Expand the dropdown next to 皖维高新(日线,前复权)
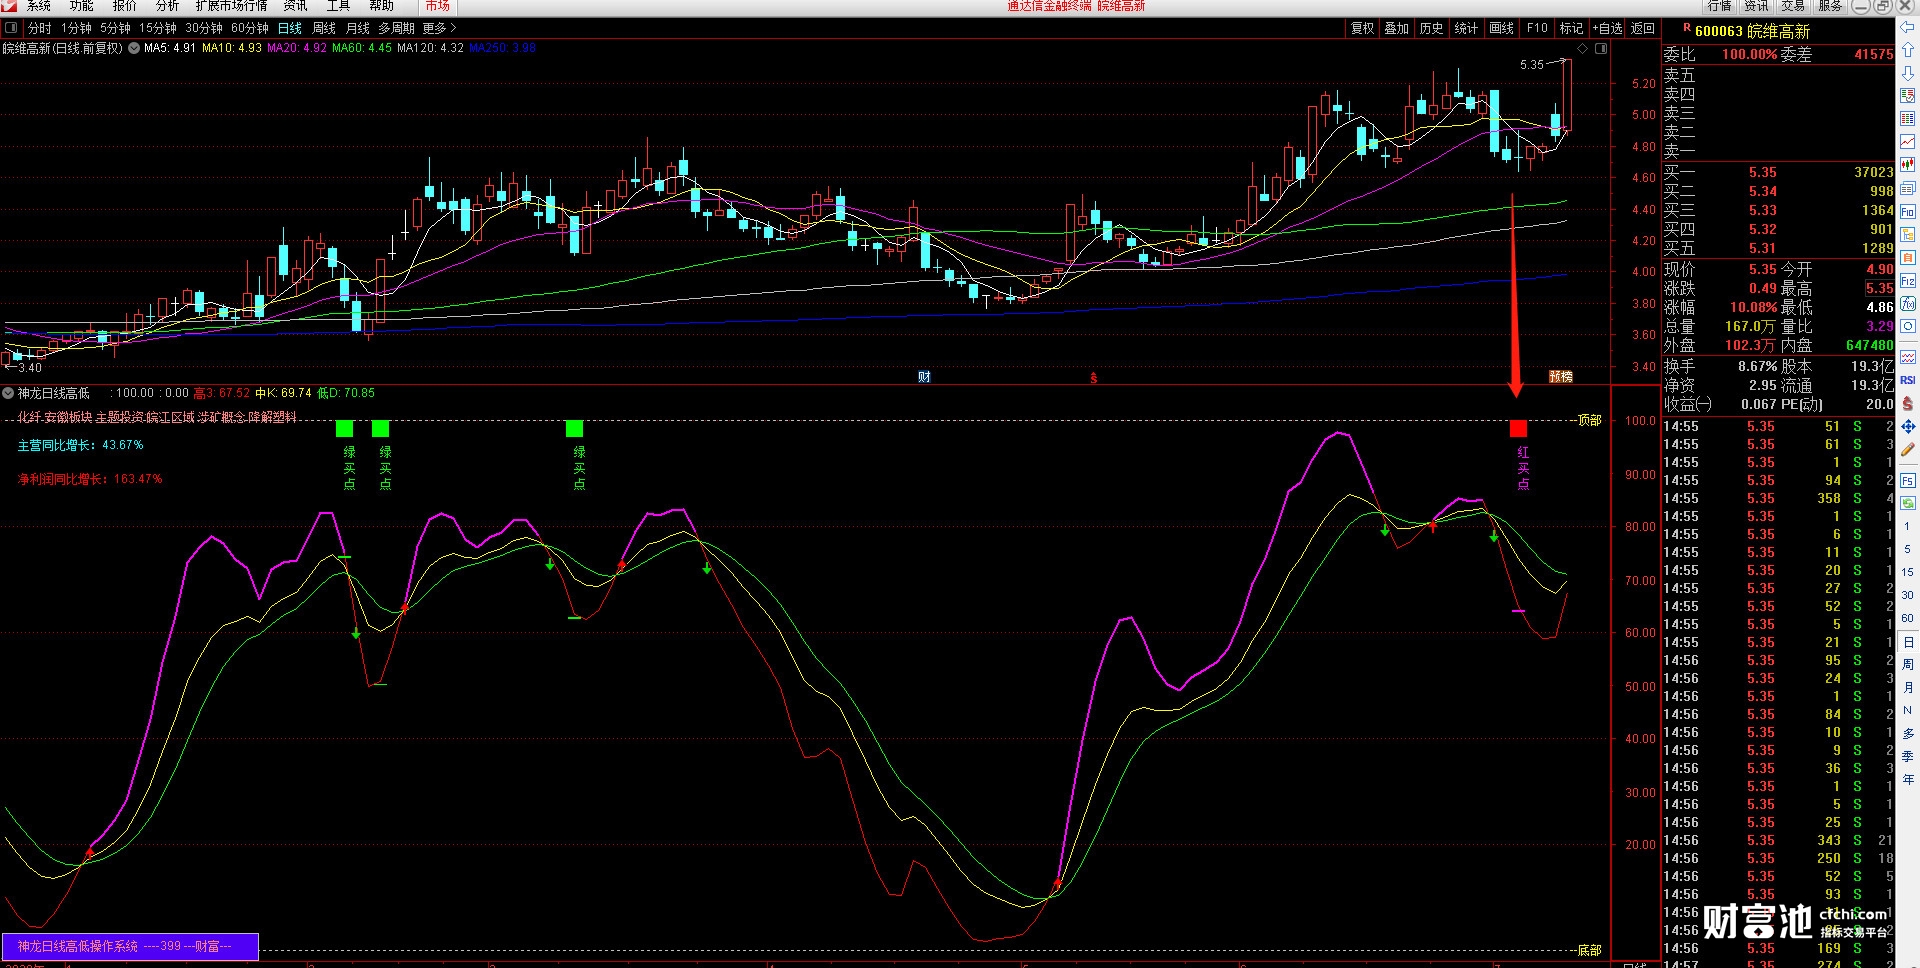Image resolution: width=1920 pixels, height=968 pixels. pos(133,48)
